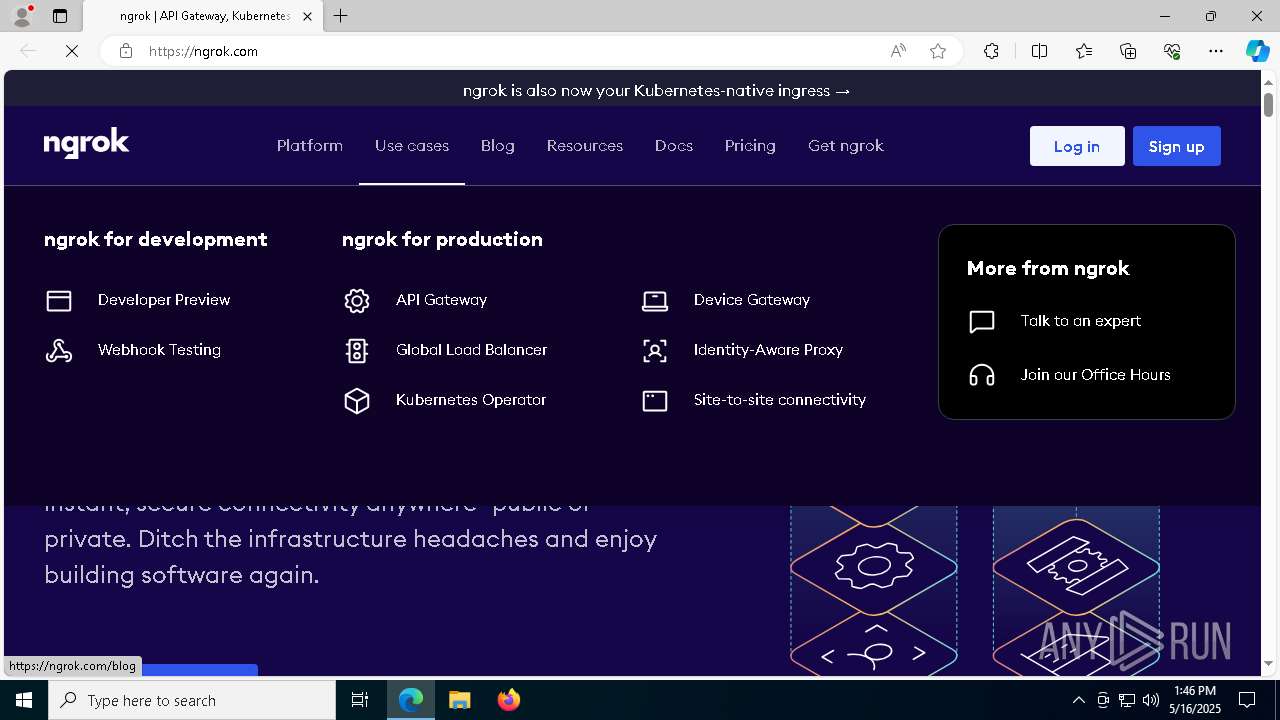Open the Platform menu
This screenshot has height=720, width=1280.
(x=310, y=146)
